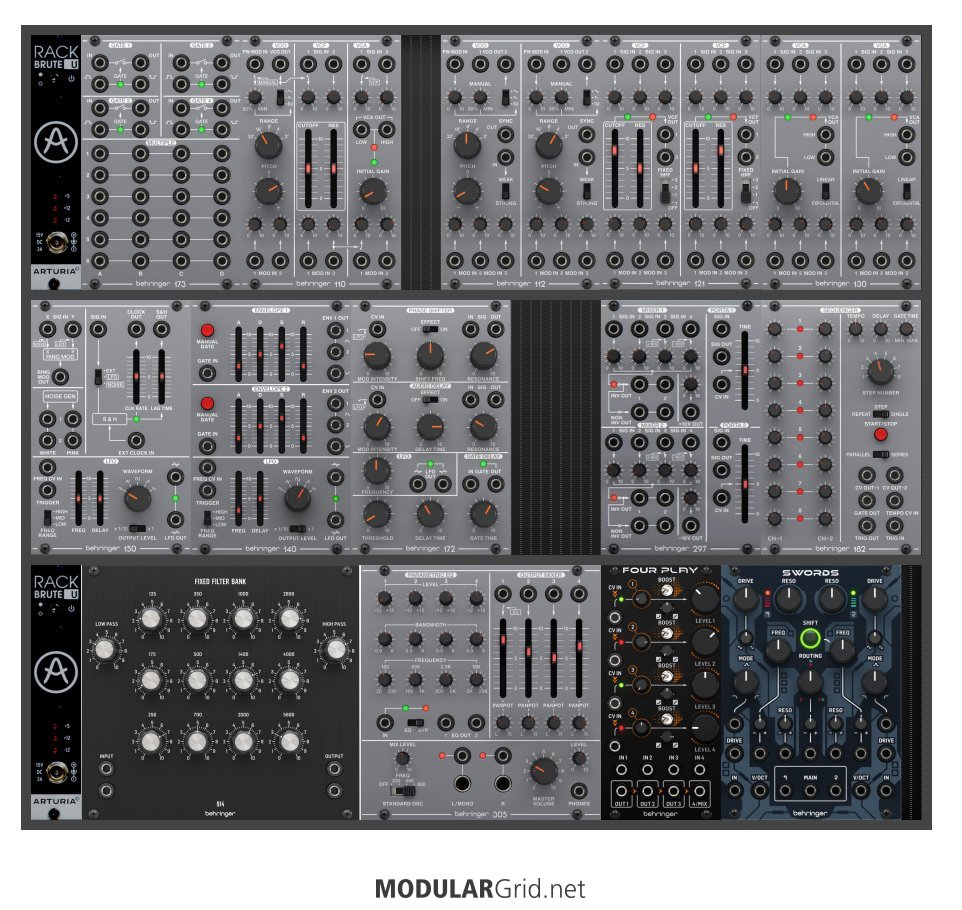This screenshot has height=910, width=962.
Task: Flip the Freq Range switch on module 140
Action: tap(207, 516)
